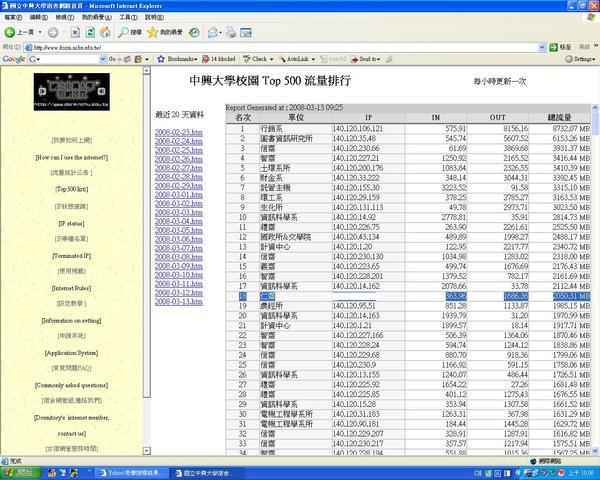Switch to Yahoo!奇摩搜尋結果 taskbar window
The width and height of the screenshot is (600, 480).
tap(130, 473)
